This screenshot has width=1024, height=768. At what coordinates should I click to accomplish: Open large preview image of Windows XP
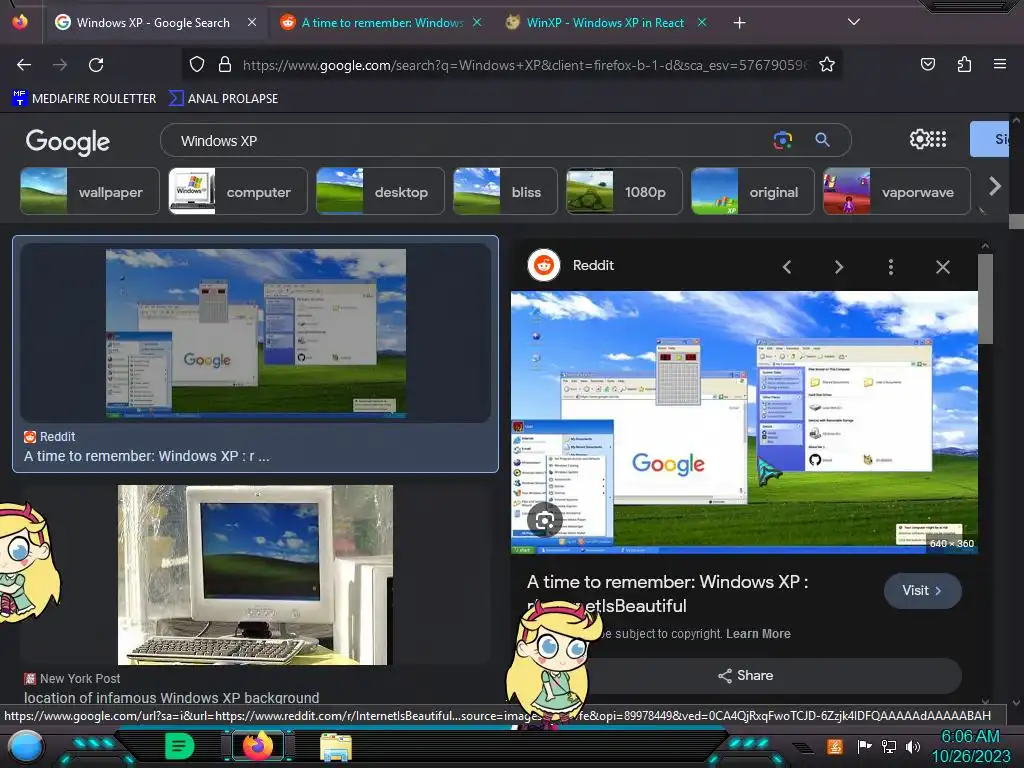tap(744, 423)
